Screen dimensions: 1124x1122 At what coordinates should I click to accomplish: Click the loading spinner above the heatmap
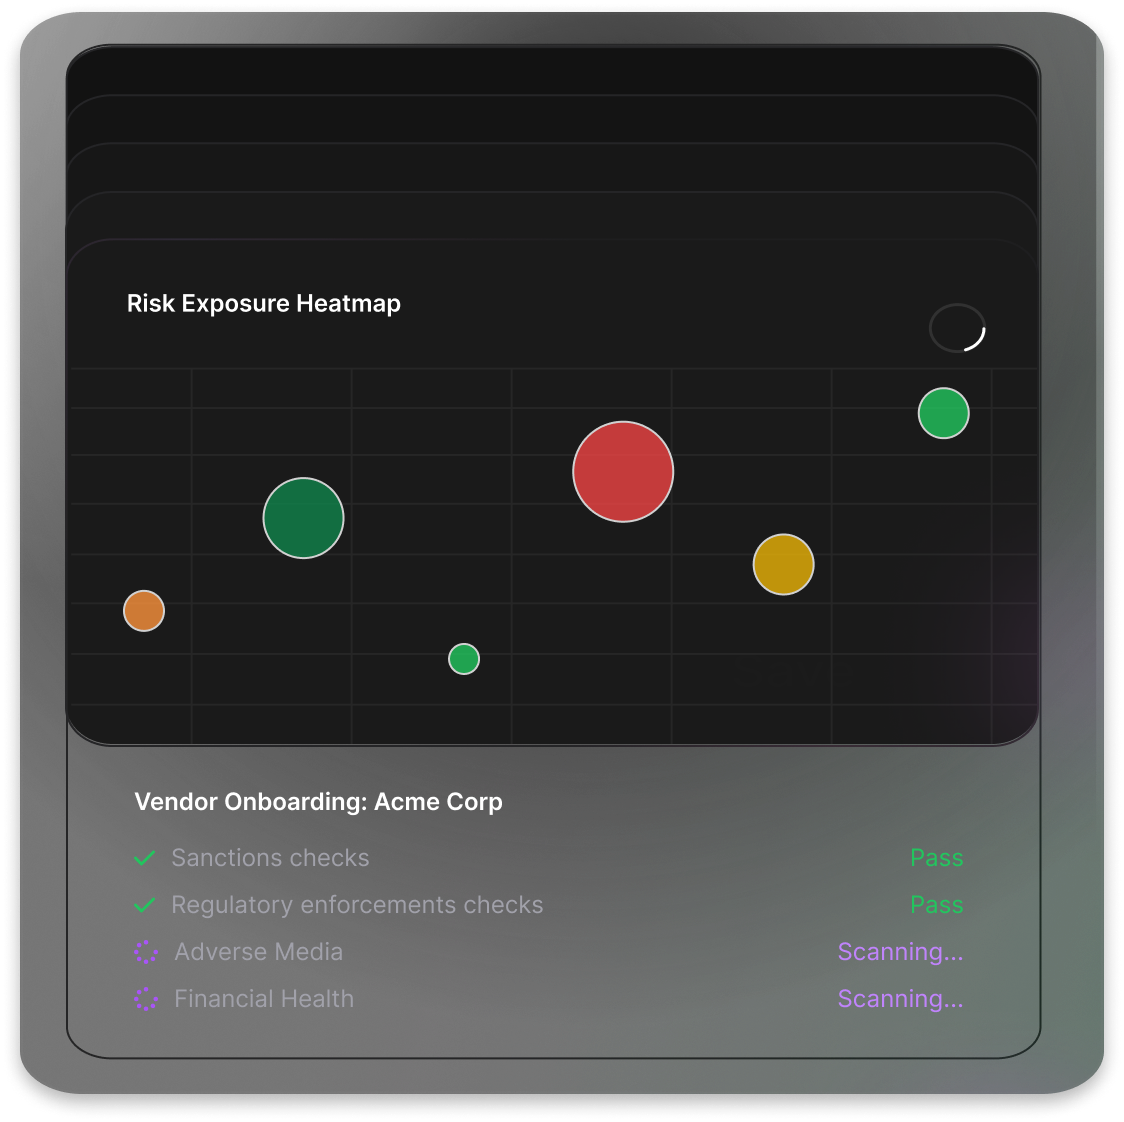957,328
